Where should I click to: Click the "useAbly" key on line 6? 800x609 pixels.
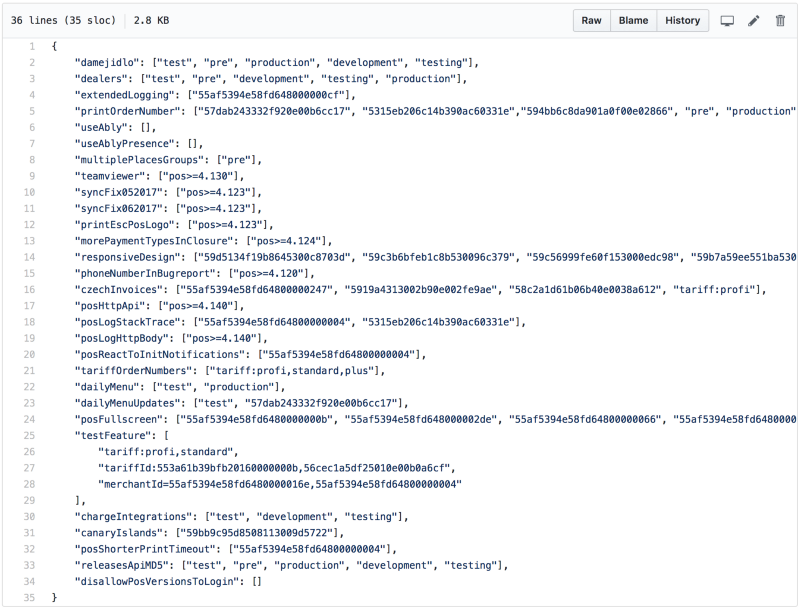(102, 128)
